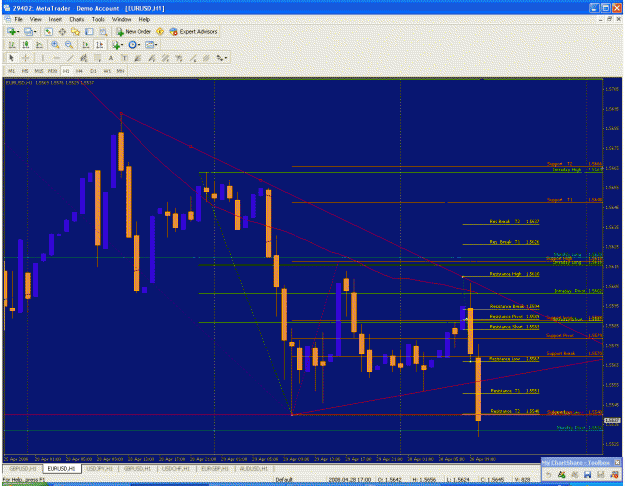The height and width of the screenshot is (486, 625).
Task: Open the Terminal panel icon
Action: pos(89,31)
